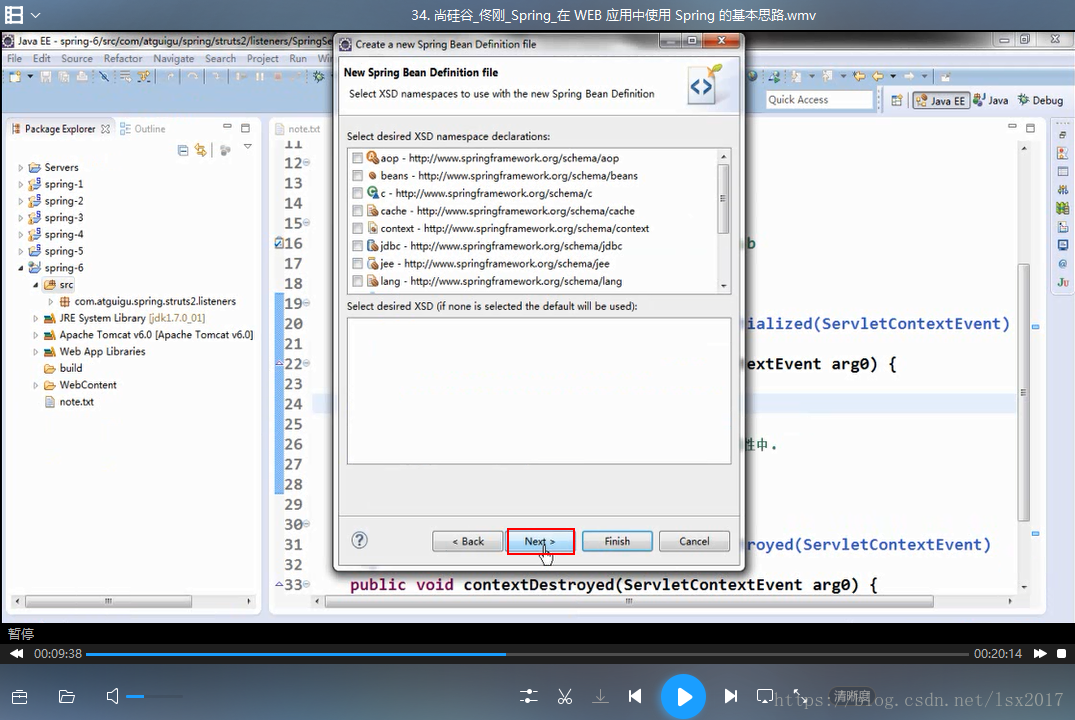
Task: Click the namespace list scrollbar thumb
Action: coord(723,199)
